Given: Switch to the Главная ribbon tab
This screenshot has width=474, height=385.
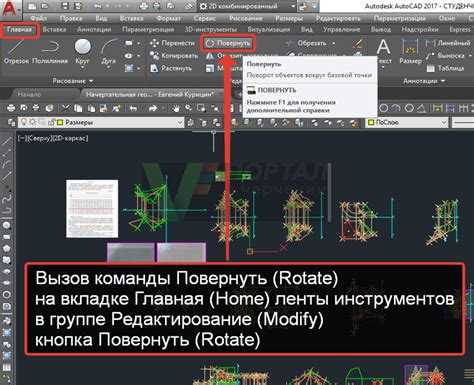Looking at the screenshot, I should pyautogui.click(x=19, y=30).
